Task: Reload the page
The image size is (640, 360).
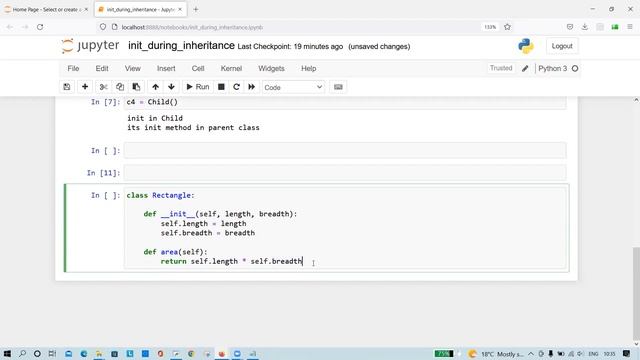Action: point(40,27)
